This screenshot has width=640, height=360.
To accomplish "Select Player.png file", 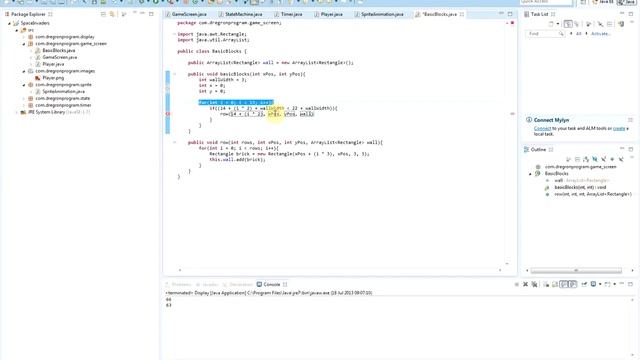I will (x=53, y=78).
